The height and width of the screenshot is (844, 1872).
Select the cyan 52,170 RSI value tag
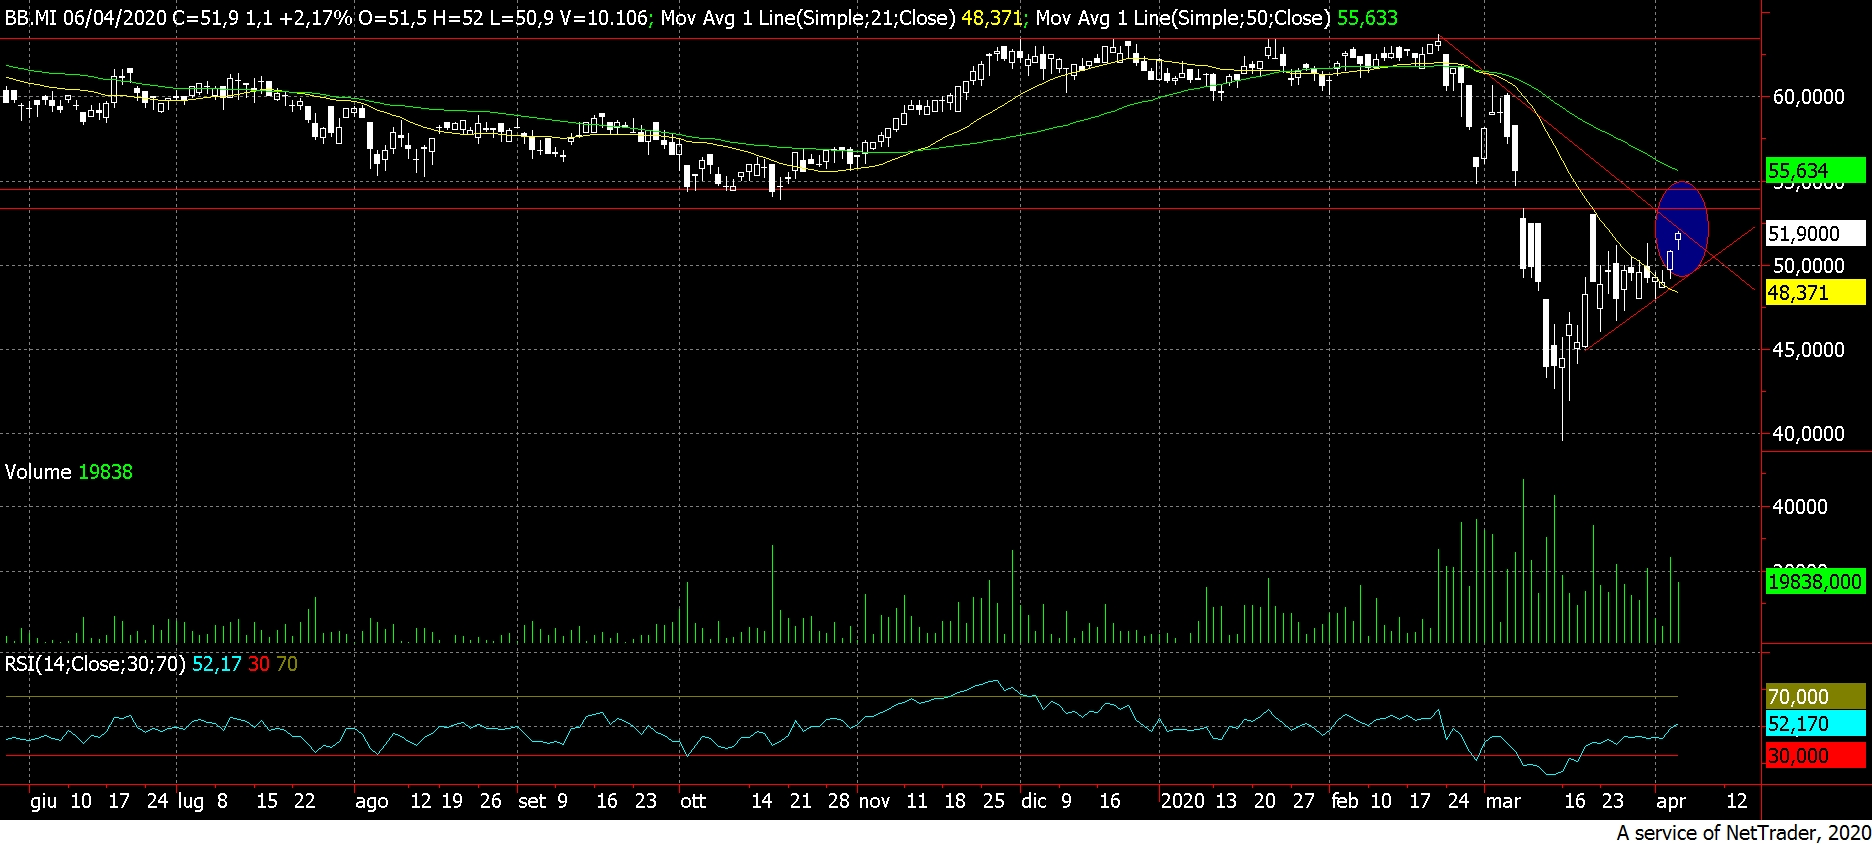click(1815, 724)
